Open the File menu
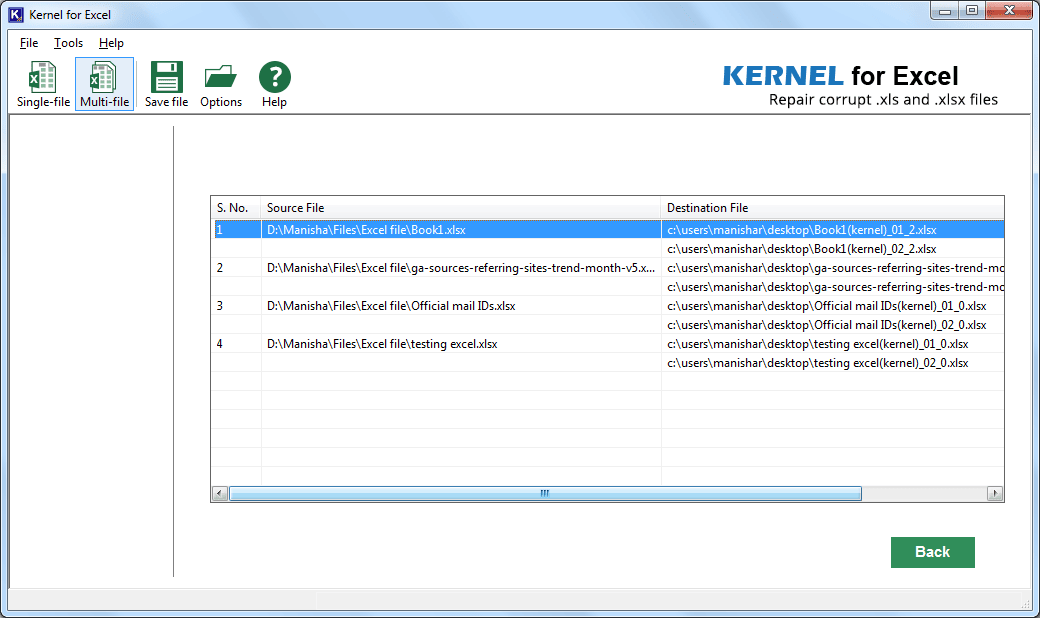The width and height of the screenshot is (1040, 618). (29, 43)
